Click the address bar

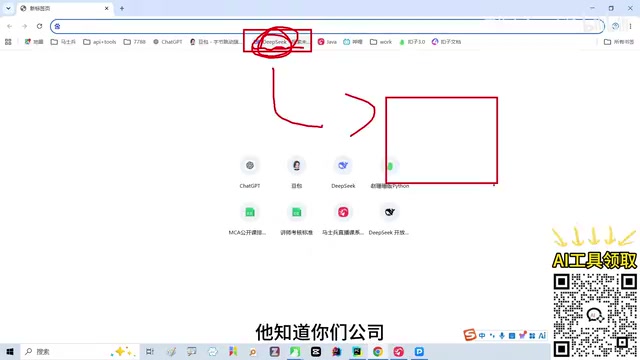click(327, 26)
